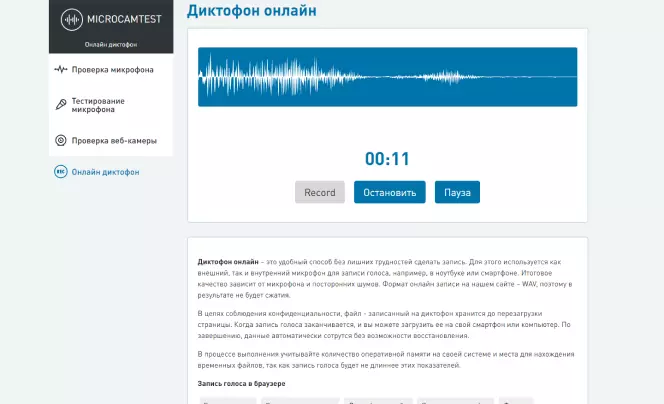The image size is (664, 404).
Task: Click the Онлайн диктофон caption under logo
Action: (x=111, y=44)
